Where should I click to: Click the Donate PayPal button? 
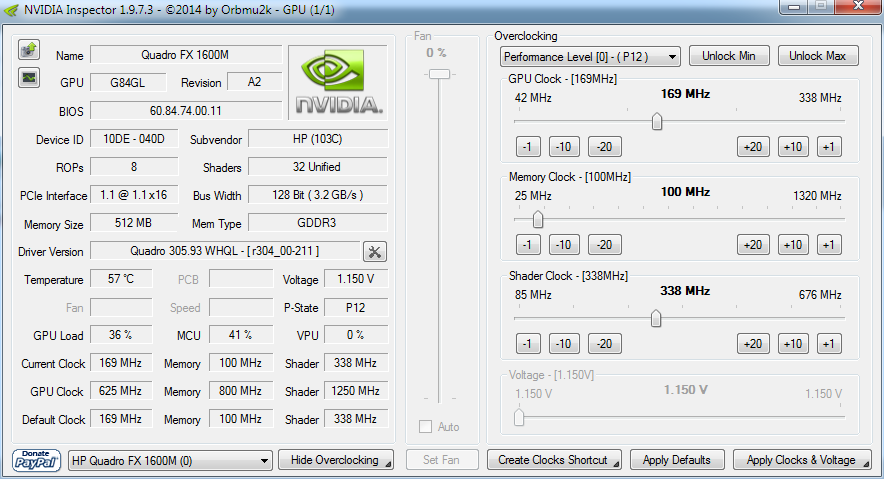click(36, 460)
